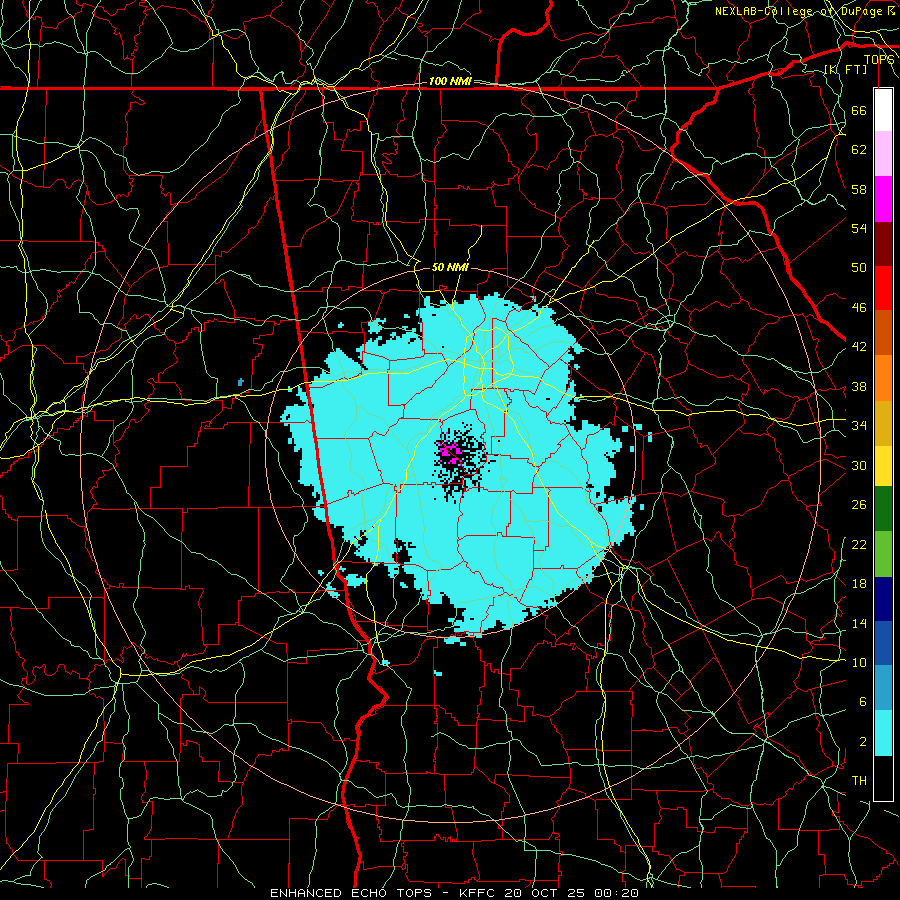The height and width of the screenshot is (900, 900).
Task: Click the white swatch in the tops legend
Action: click(883, 110)
